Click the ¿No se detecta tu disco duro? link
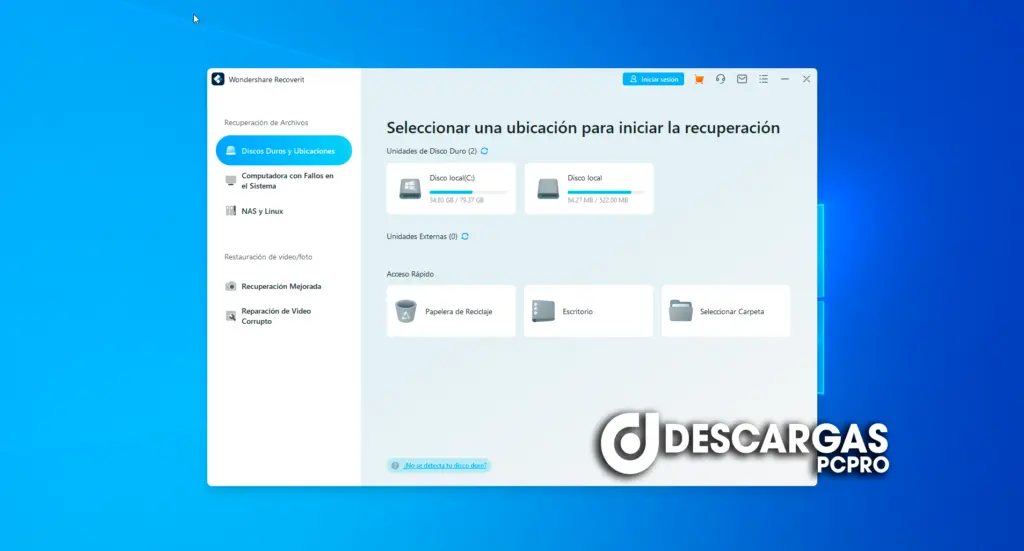Viewport: 1024px width, 551px height. [445, 465]
